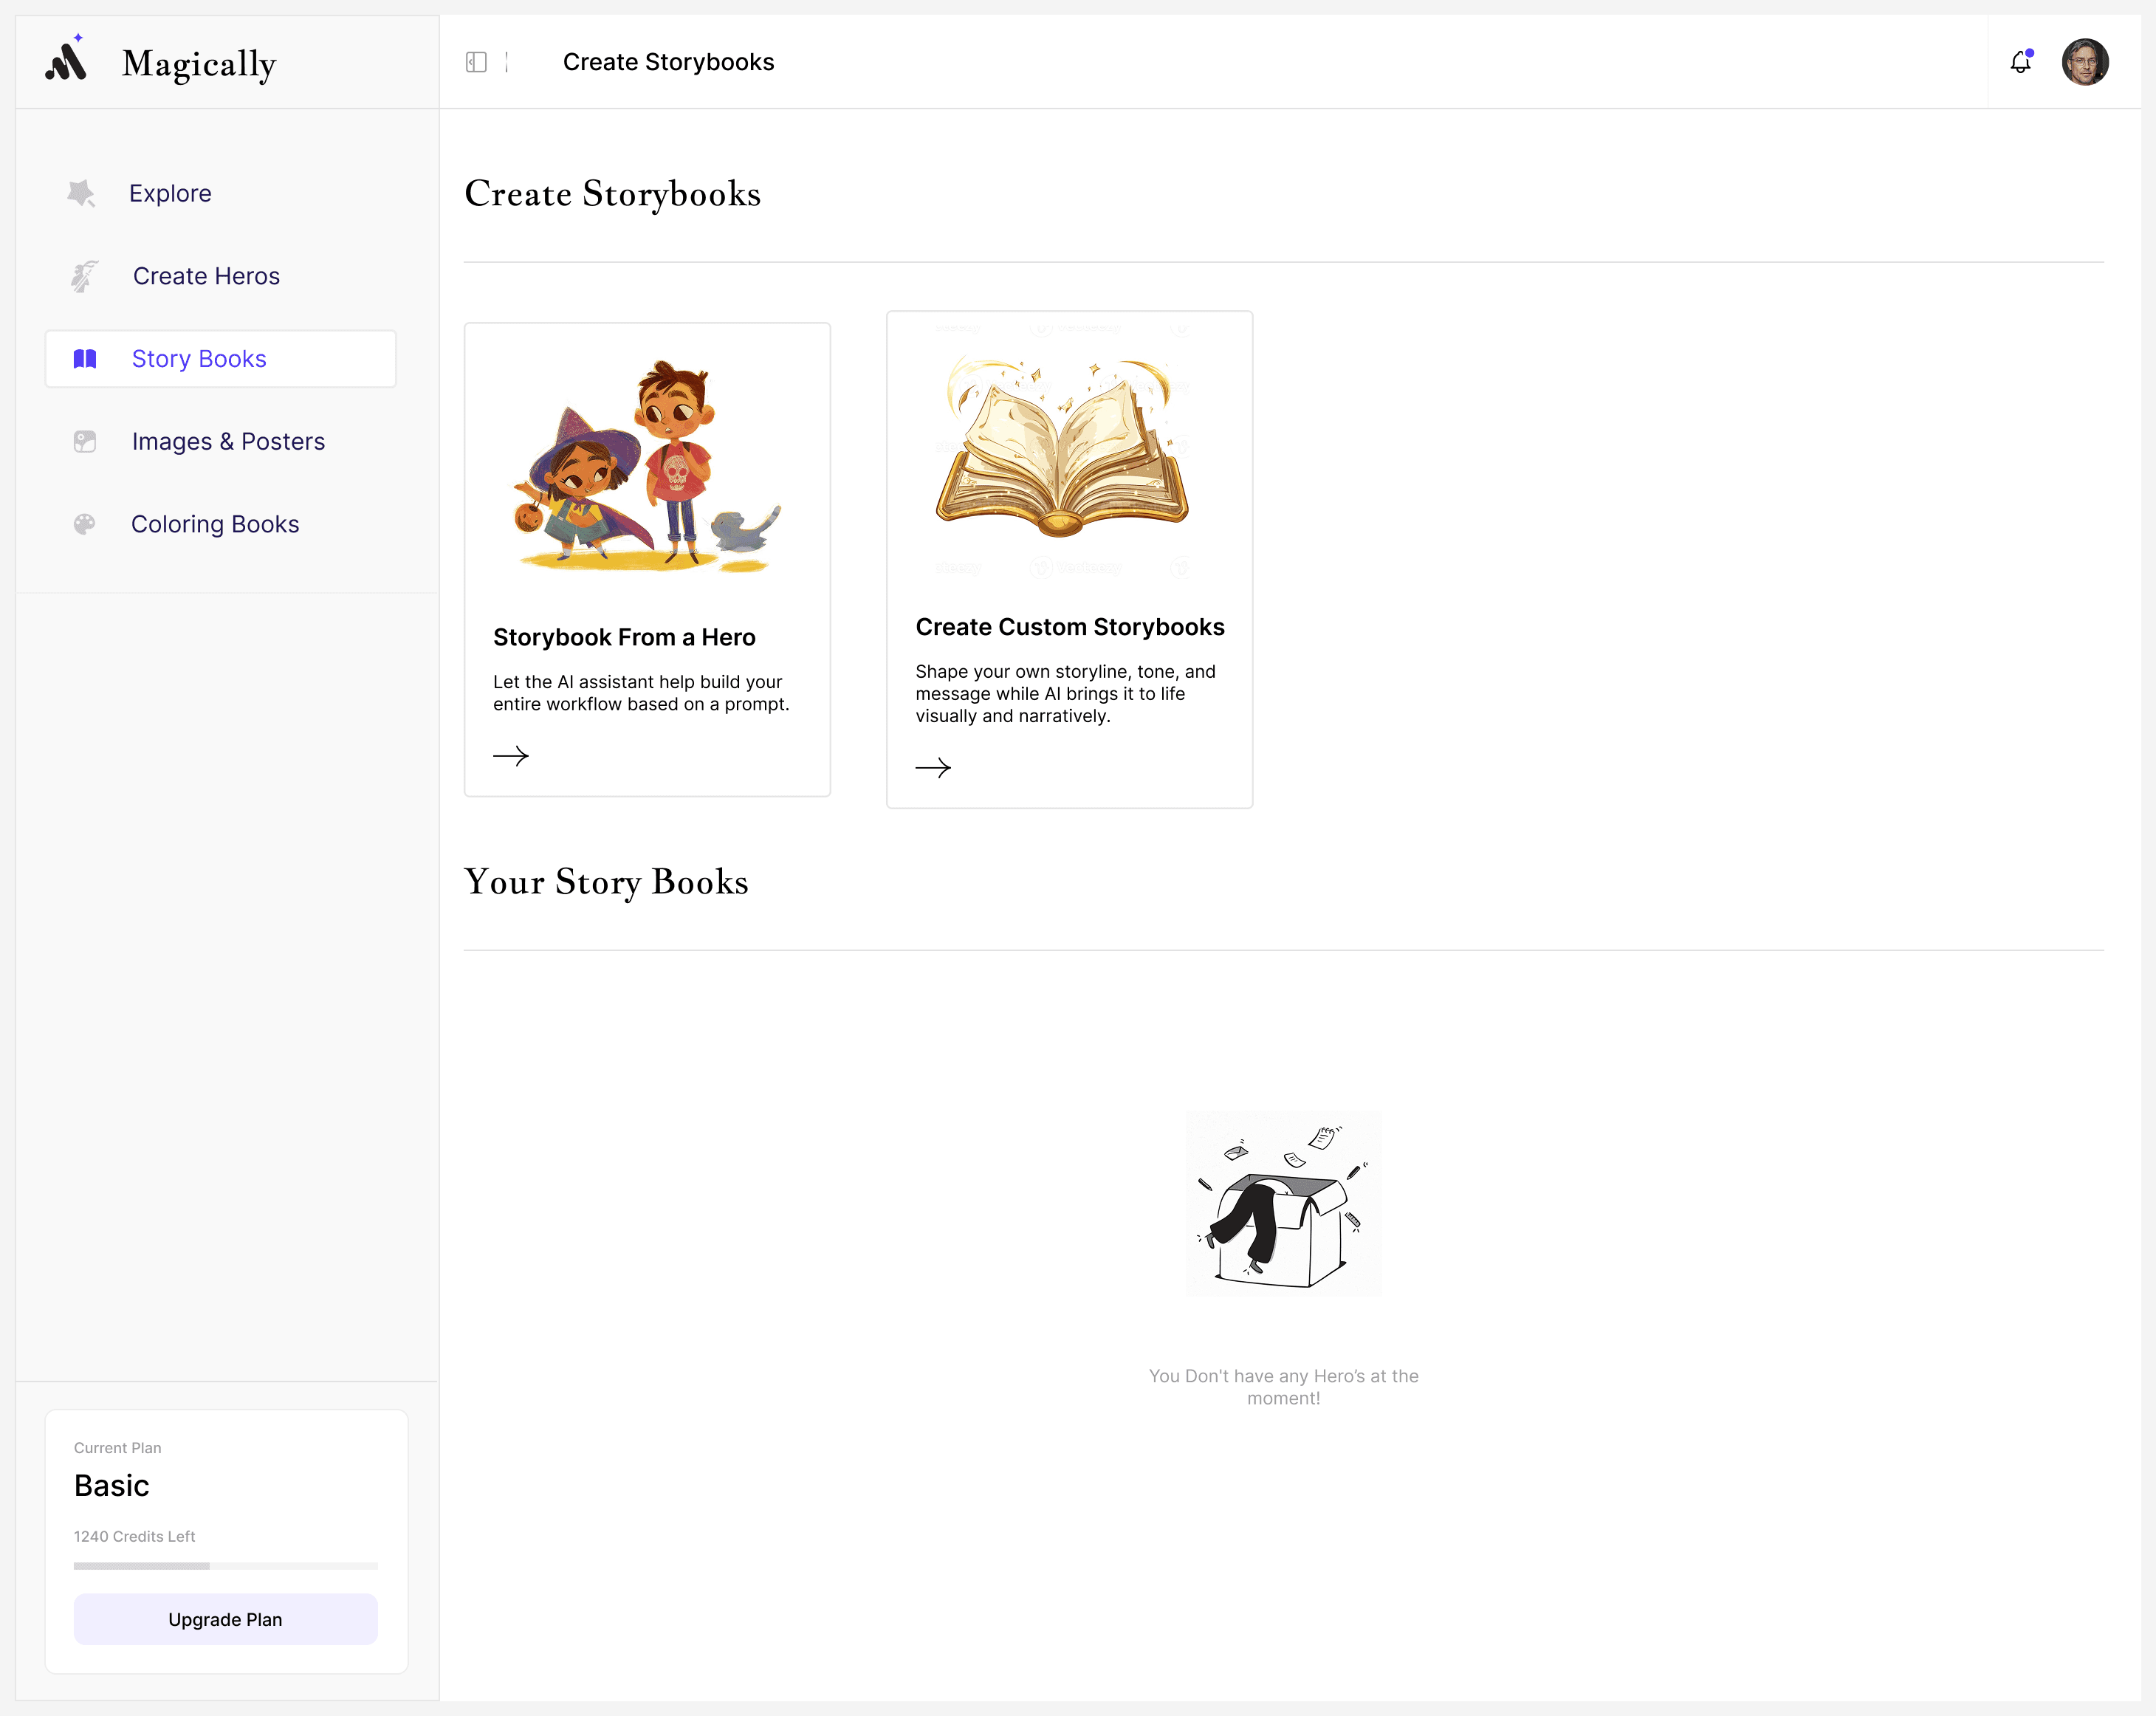Open the Explore menu item
This screenshot has height=1716, width=2156.
[170, 193]
